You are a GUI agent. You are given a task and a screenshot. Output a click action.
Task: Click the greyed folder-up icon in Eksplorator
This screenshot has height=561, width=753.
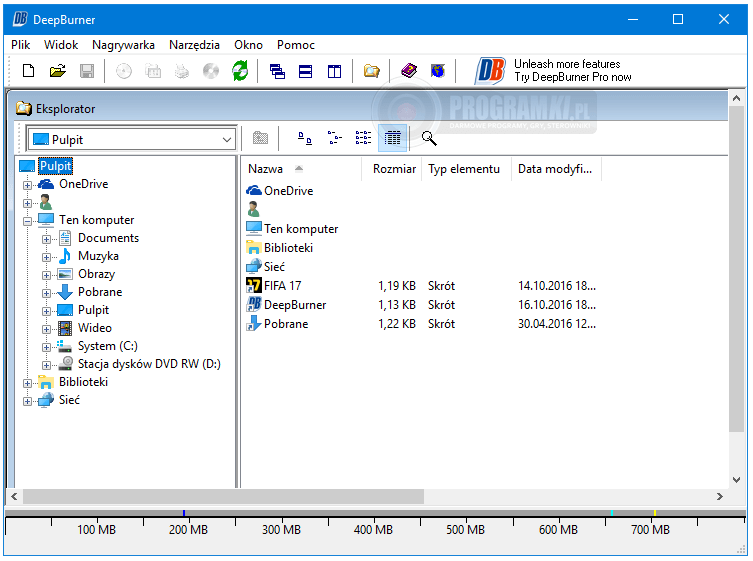click(x=260, y=138)
